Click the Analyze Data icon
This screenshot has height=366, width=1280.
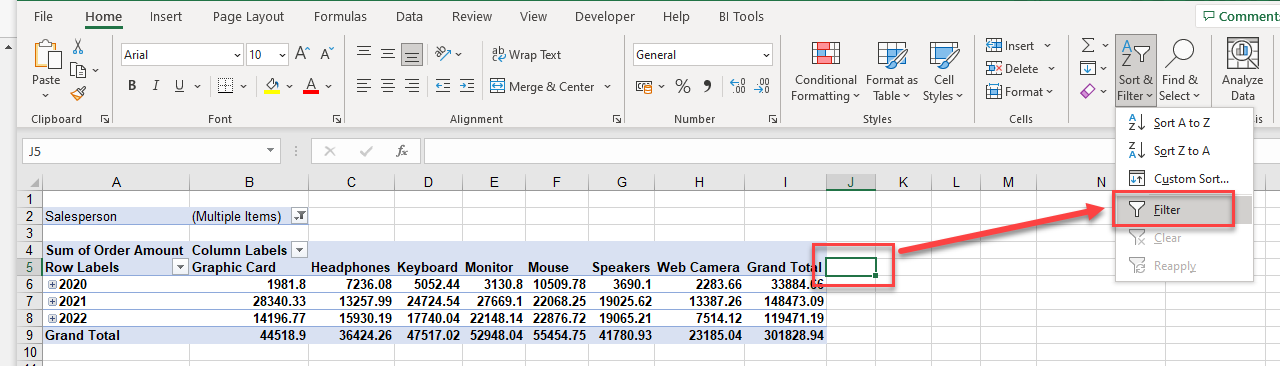[1242, 72]
